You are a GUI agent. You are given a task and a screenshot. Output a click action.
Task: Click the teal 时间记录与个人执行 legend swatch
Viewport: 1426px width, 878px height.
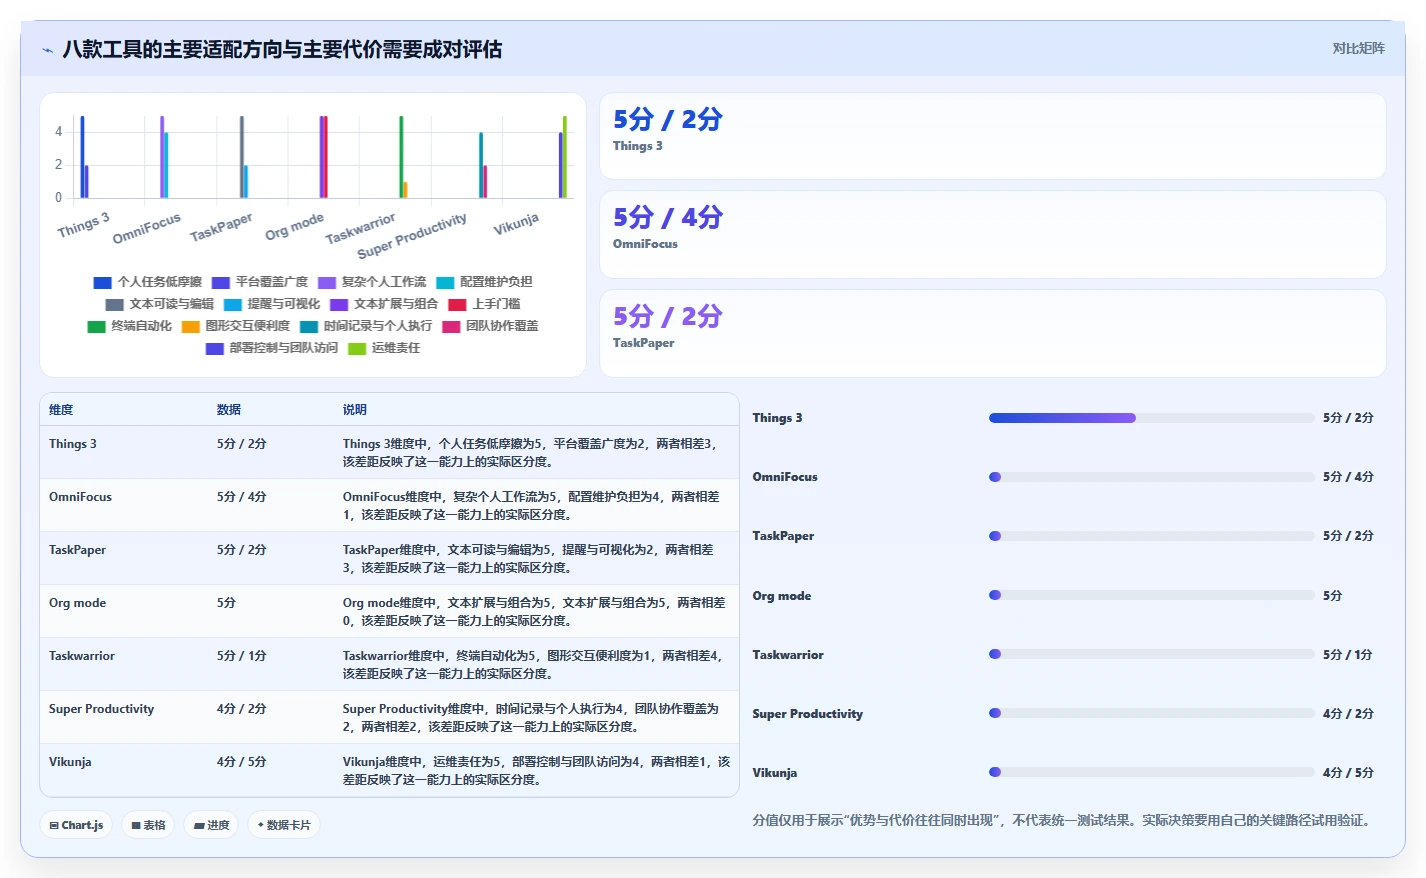[309, 326]
